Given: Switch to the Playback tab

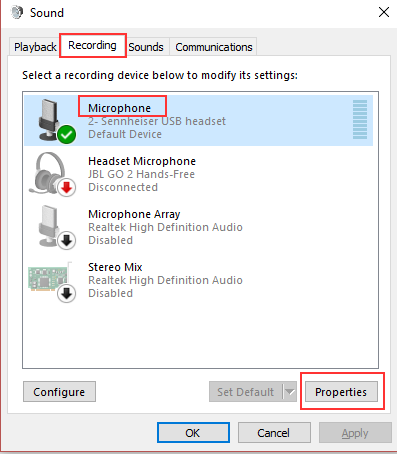Looking at the screenshot, I should 35,47.
